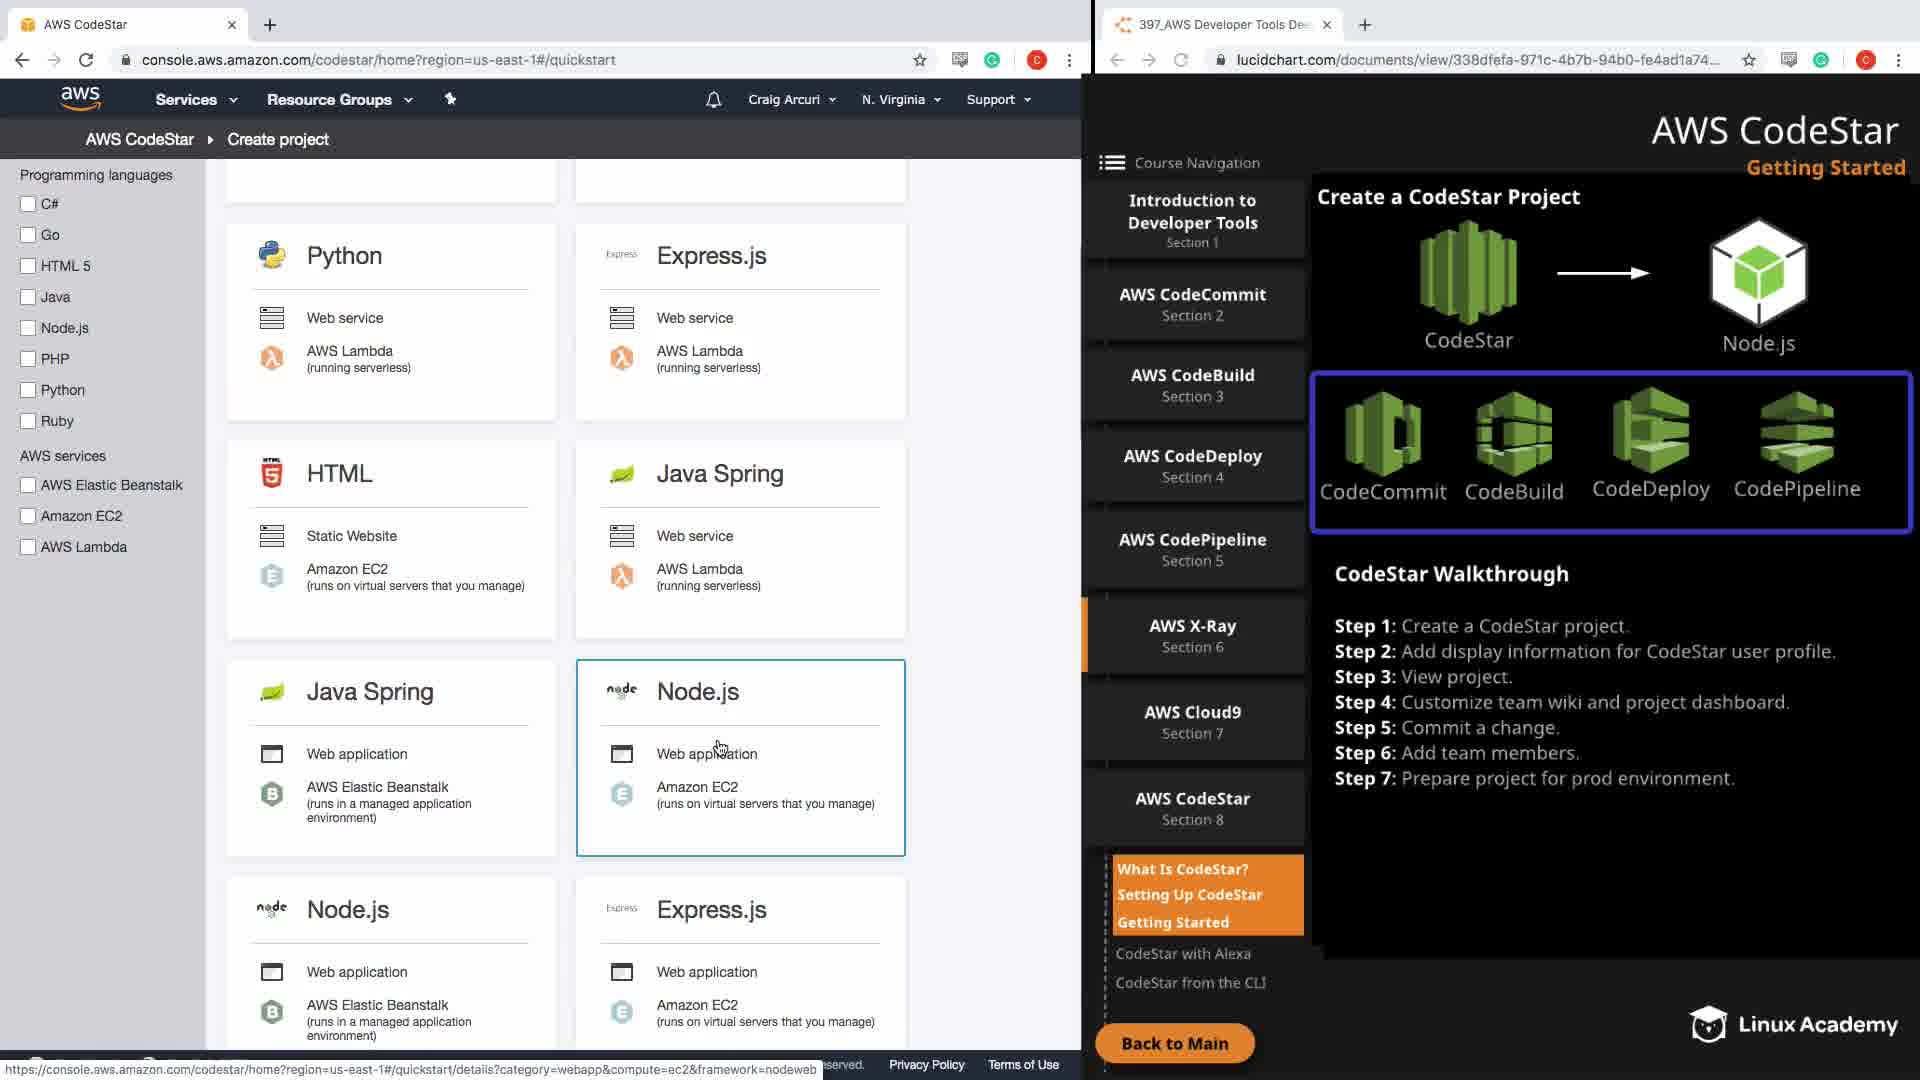Reload the AWS CodeStar browser page
The width and height of the screenshot is (1920, 1080).
[86, 60]
